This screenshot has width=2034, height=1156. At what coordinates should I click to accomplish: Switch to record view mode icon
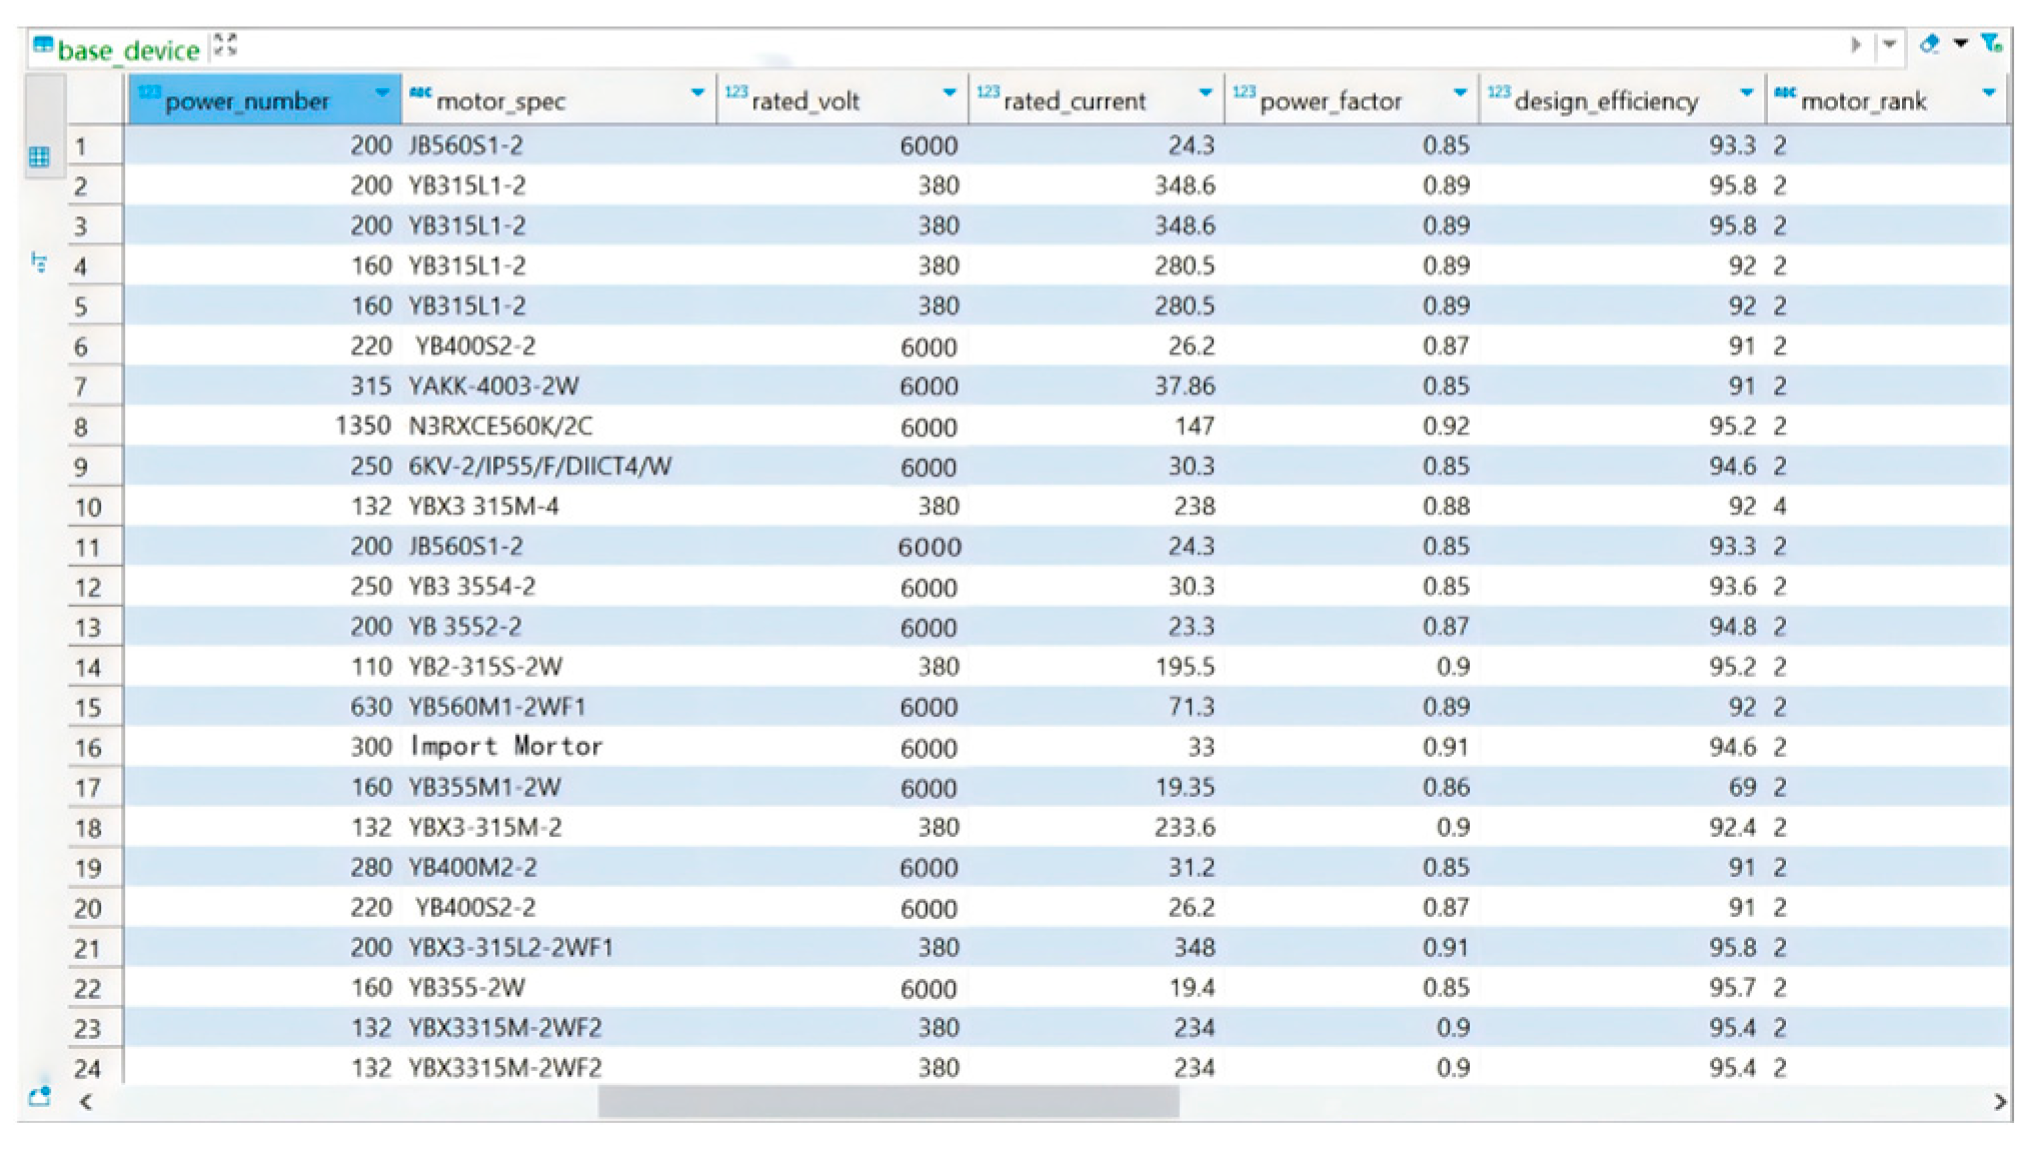point(39,263)
